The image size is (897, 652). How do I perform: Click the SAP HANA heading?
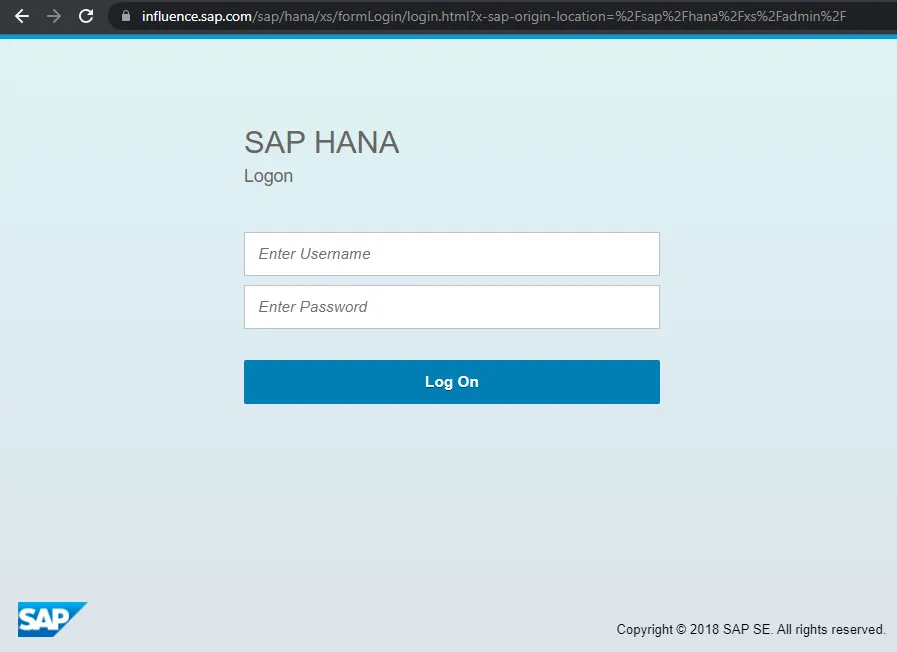coord(321,143)
